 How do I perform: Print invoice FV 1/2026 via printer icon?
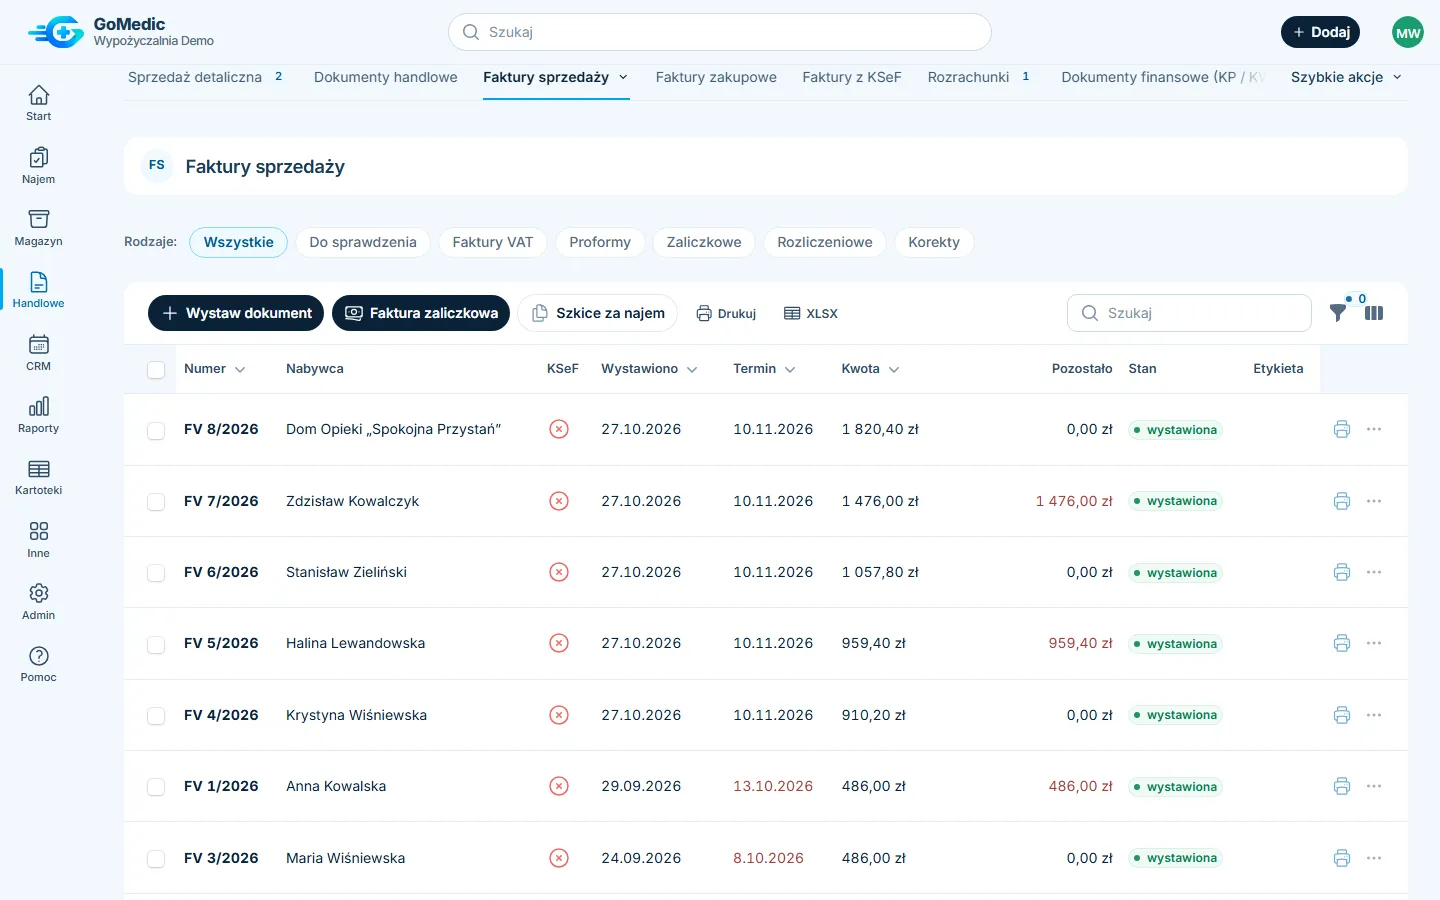1342,786
